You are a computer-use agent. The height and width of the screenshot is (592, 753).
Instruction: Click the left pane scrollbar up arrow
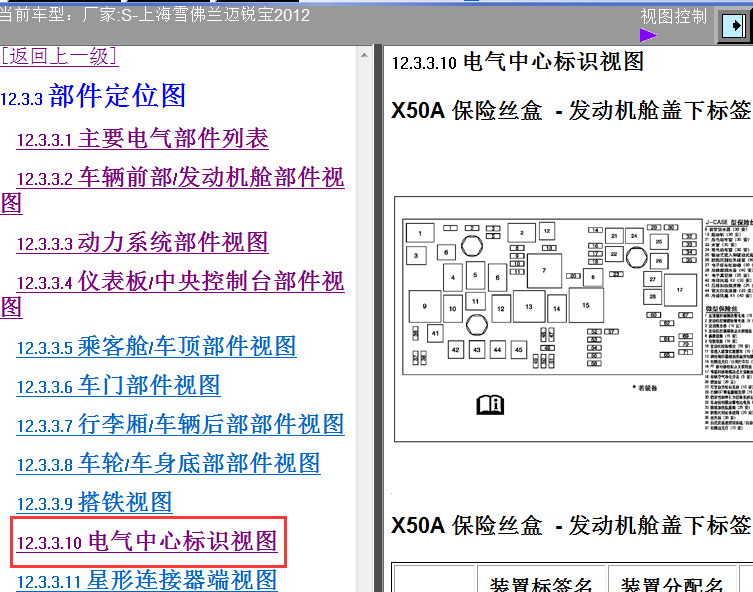click(364, 55)
